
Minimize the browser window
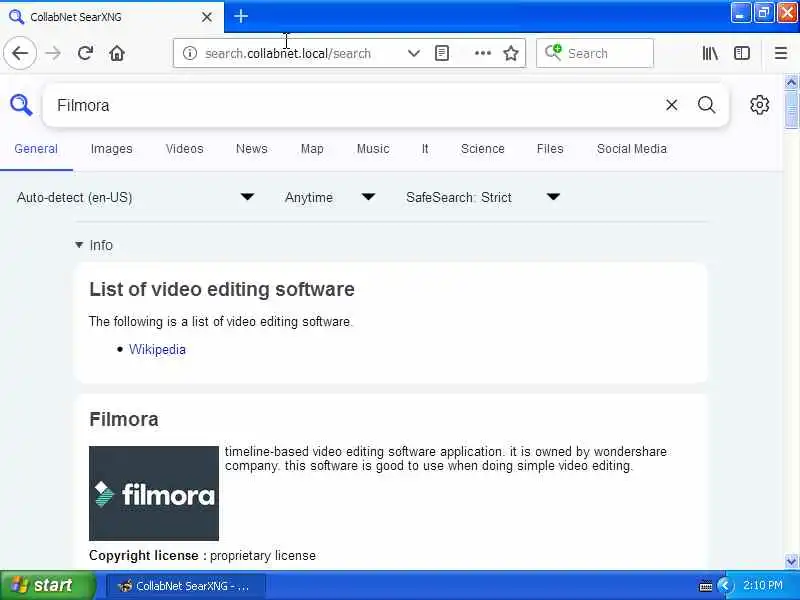click(x=740, y=13)
